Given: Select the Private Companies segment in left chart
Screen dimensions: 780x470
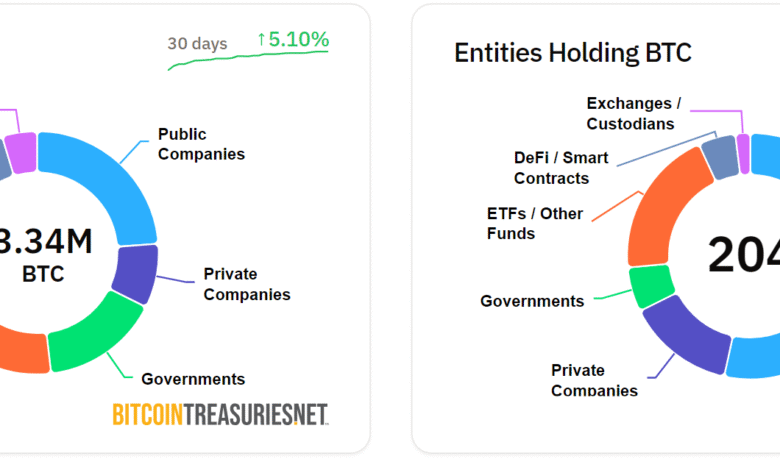Looking at the screenshot, I should 137,274.
